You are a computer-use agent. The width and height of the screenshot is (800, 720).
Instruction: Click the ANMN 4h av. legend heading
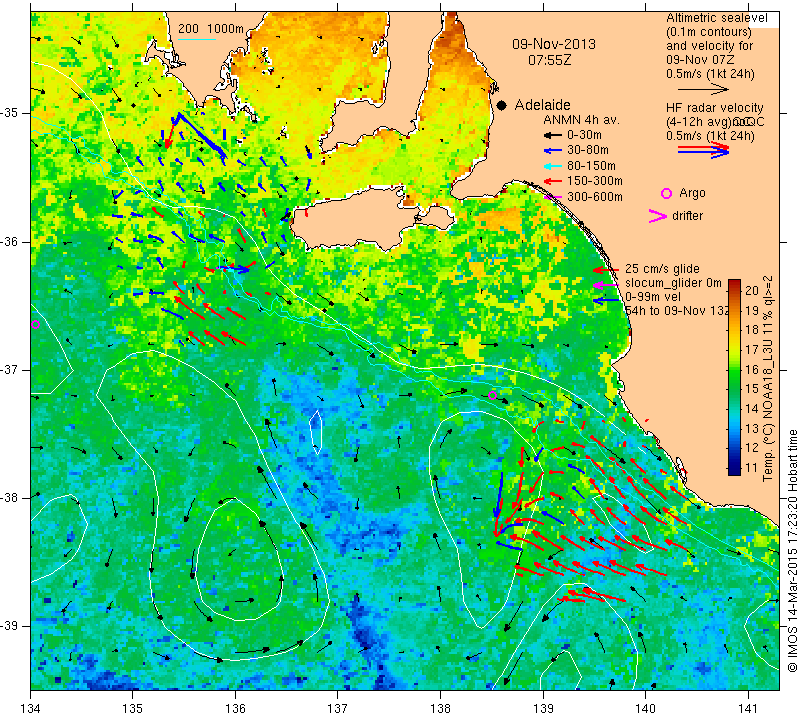click(x=581, y=120)
